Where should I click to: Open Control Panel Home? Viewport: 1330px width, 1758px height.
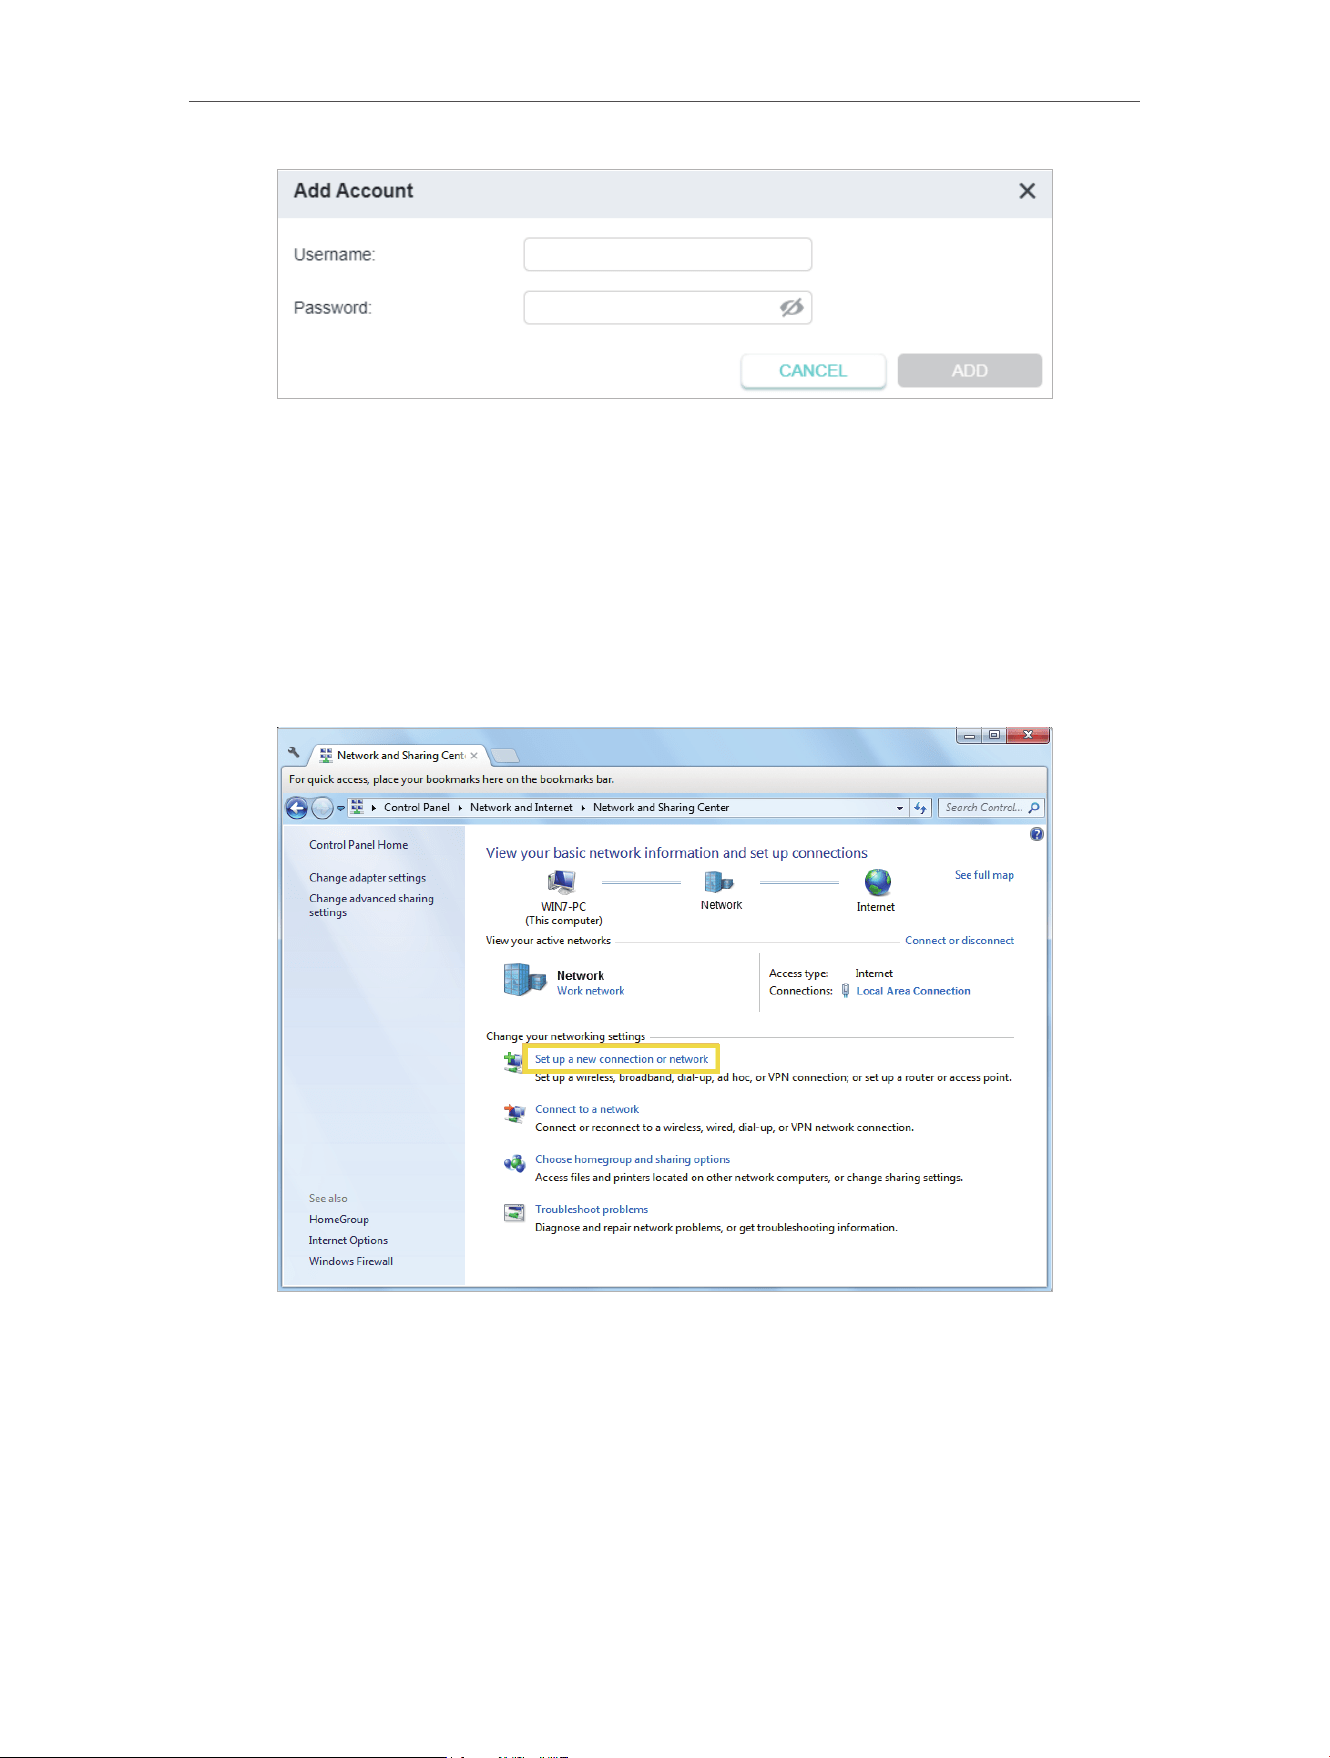point(358,845)
